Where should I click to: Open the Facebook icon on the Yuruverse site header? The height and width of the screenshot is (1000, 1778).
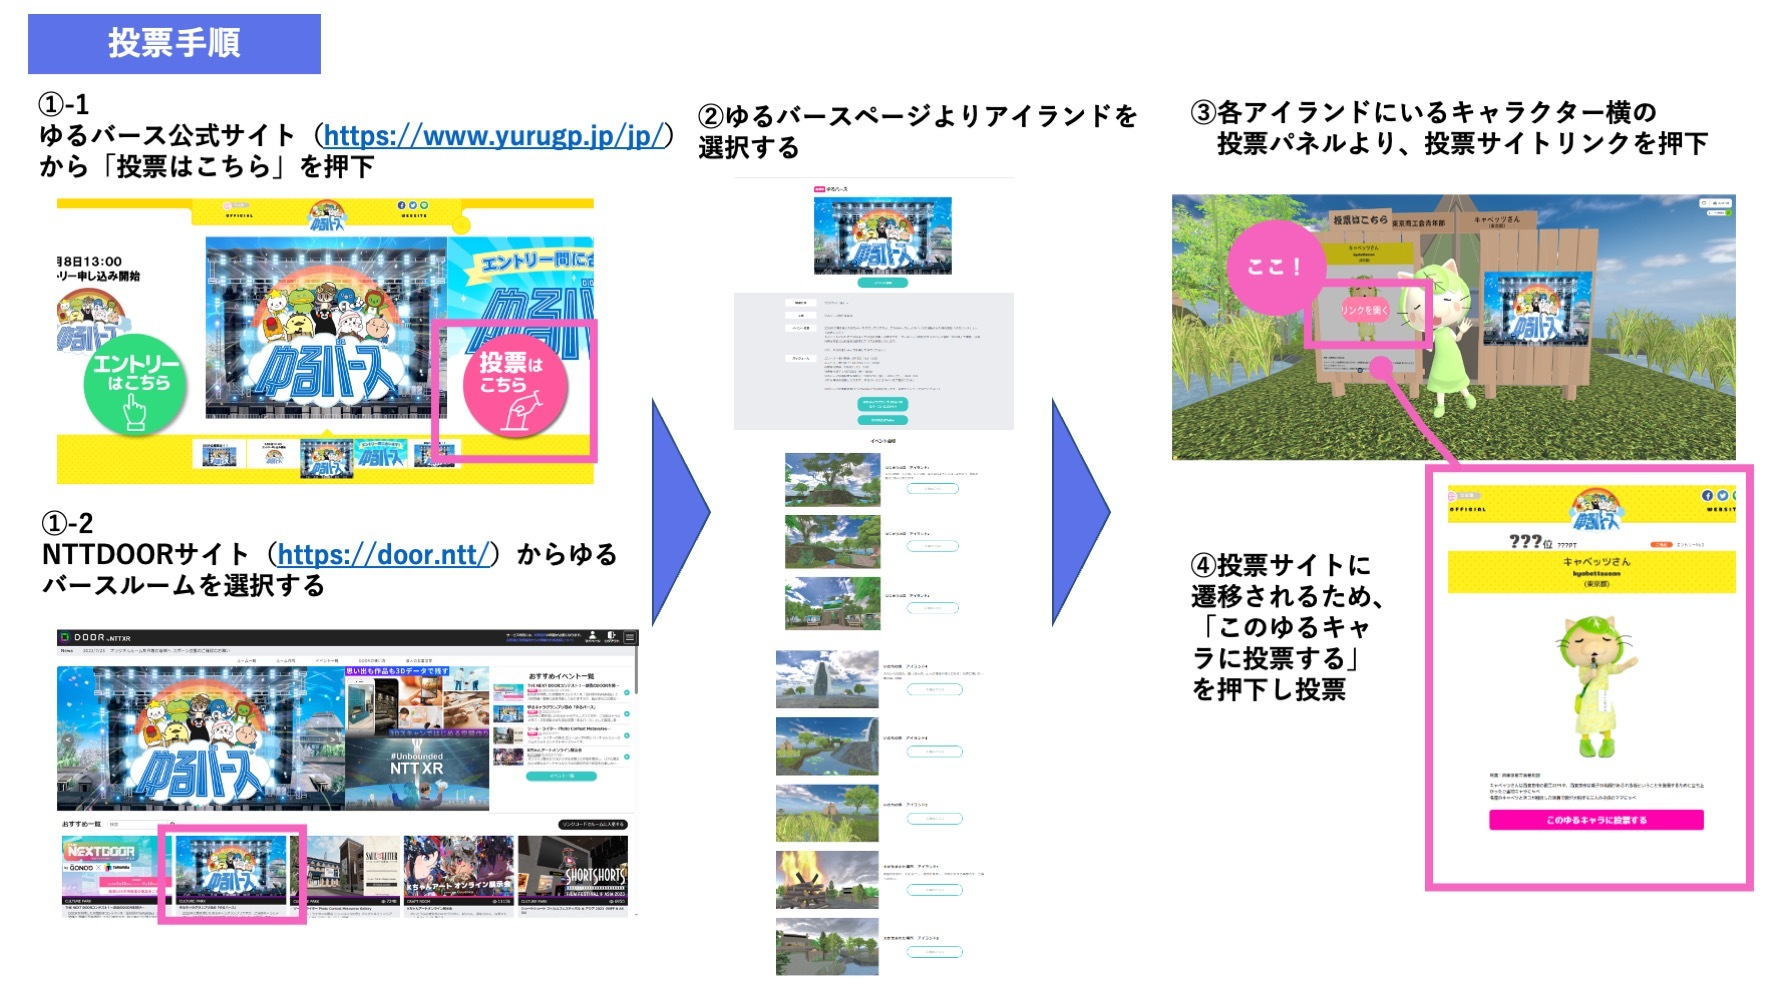[402, 205]
